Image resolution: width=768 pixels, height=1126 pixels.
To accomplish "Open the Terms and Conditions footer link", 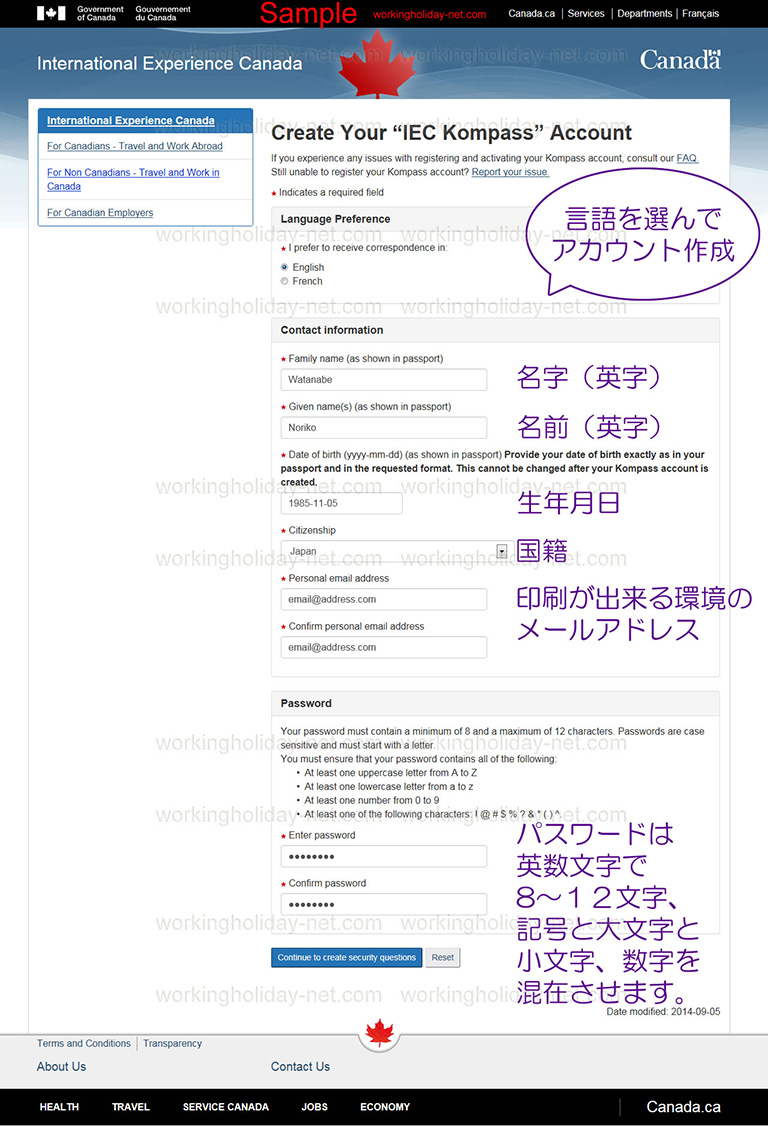I will 84,1043.
